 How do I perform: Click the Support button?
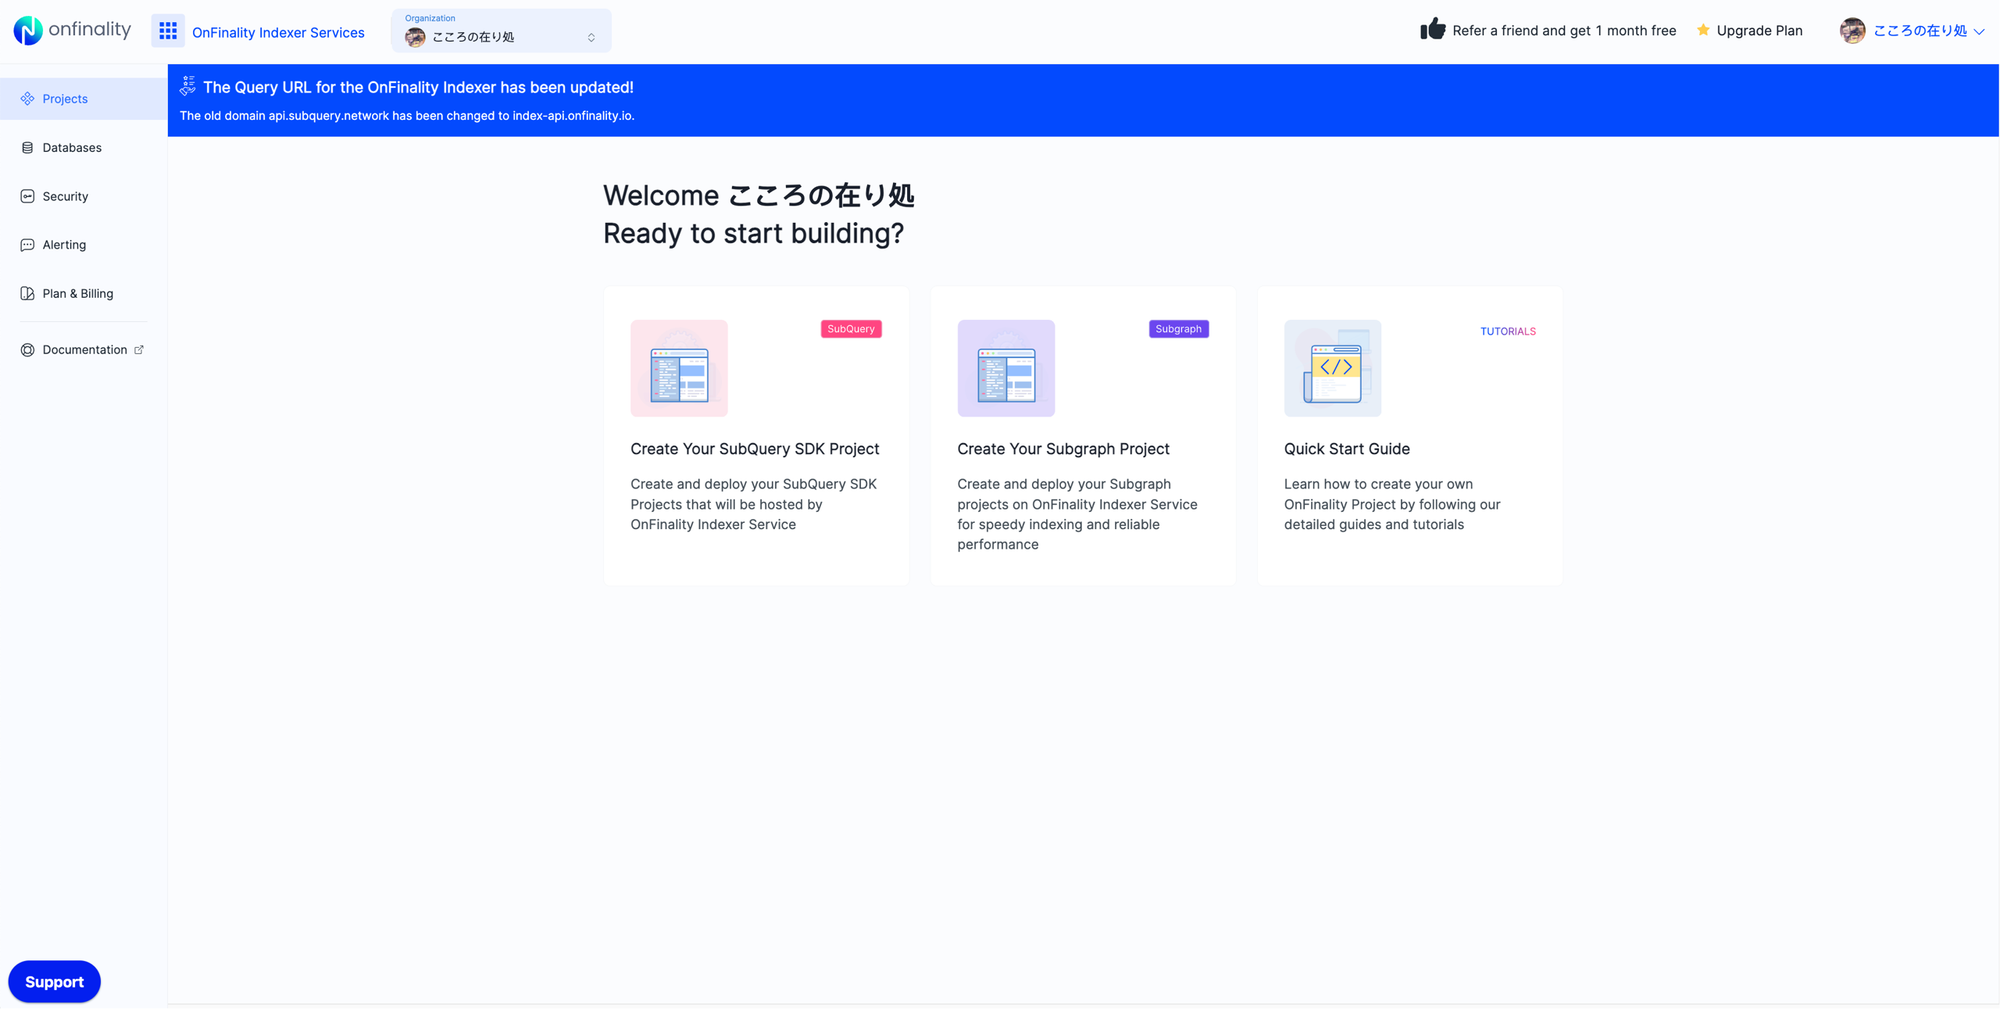(54, 981)
